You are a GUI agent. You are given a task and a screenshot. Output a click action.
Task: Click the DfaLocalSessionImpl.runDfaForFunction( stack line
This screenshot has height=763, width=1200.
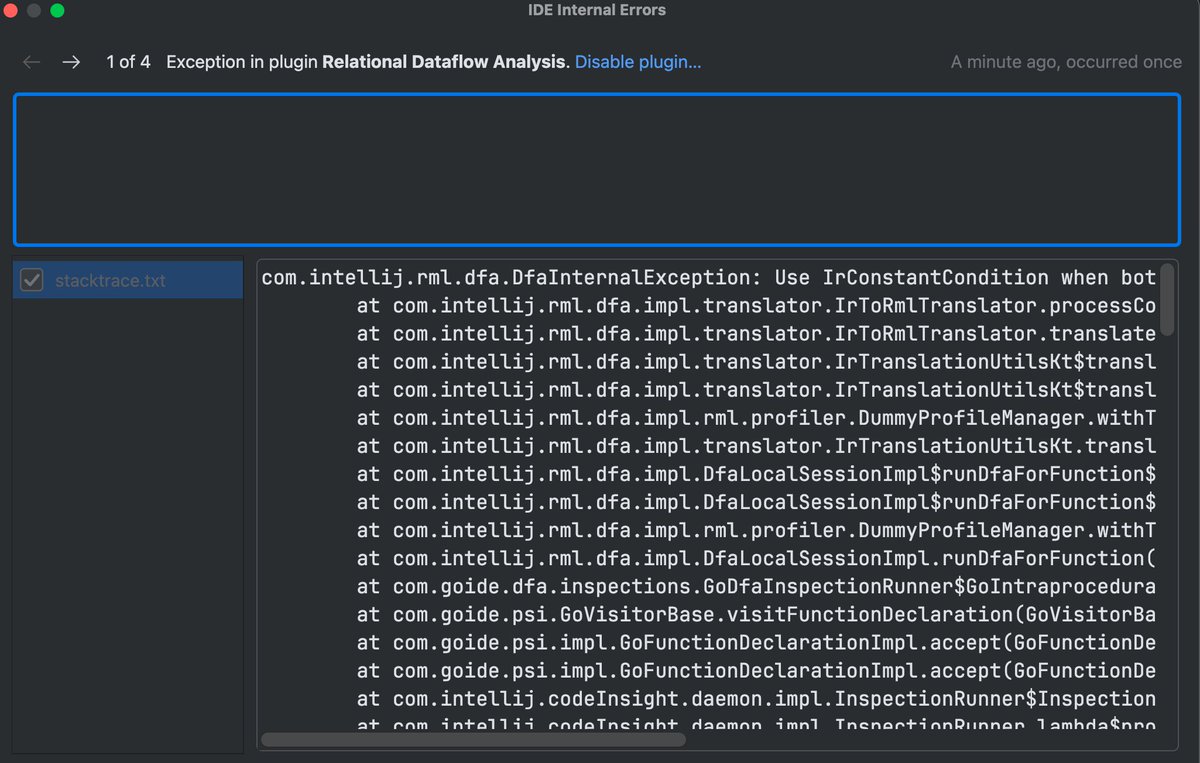756,558
